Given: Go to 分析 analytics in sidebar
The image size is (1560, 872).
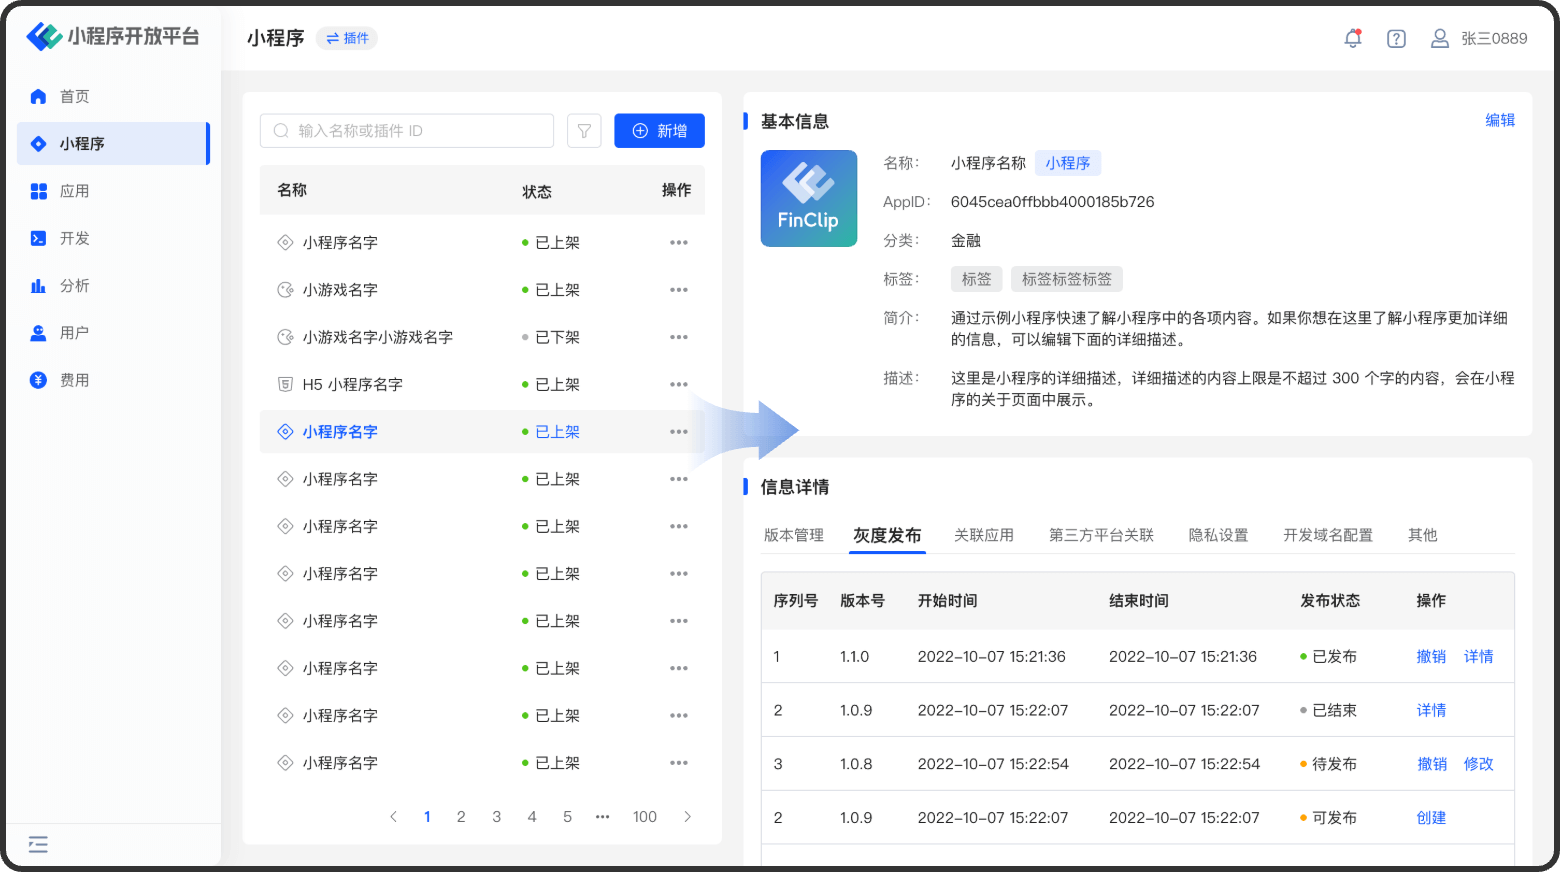Looking at the screenshot, I should [x=74, y=286].
